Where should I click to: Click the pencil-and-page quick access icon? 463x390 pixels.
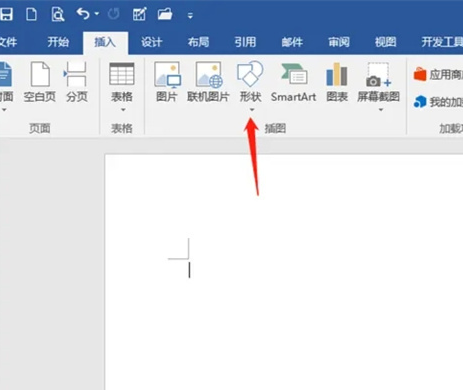tap(139, 14)
